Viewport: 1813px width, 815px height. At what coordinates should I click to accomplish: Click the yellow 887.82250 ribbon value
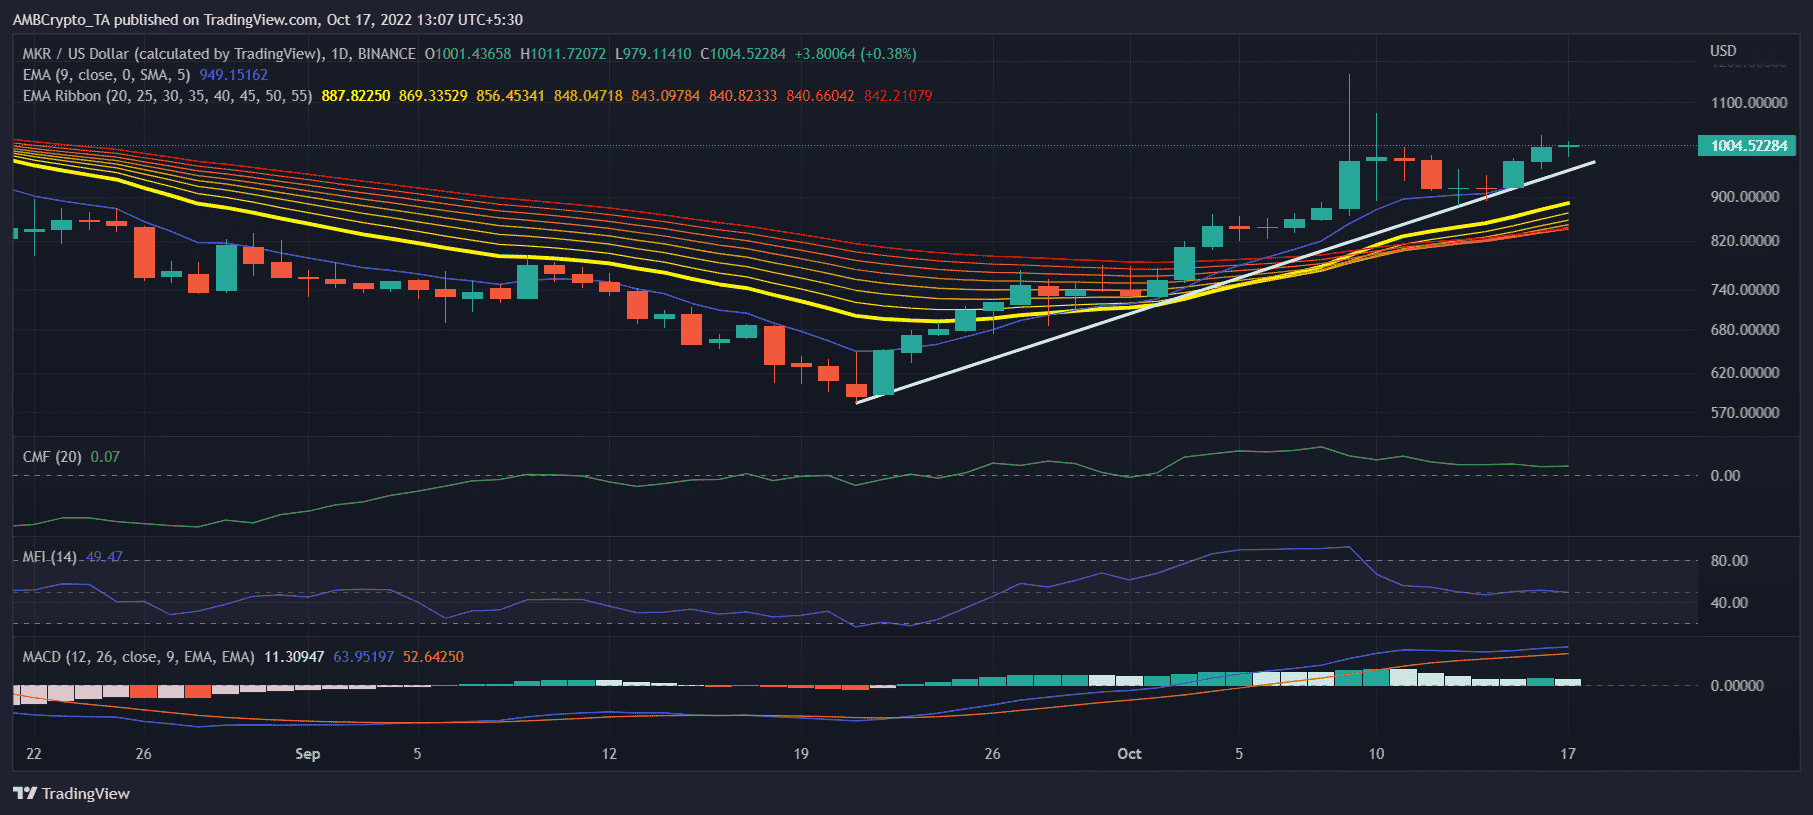coord(355,96)
